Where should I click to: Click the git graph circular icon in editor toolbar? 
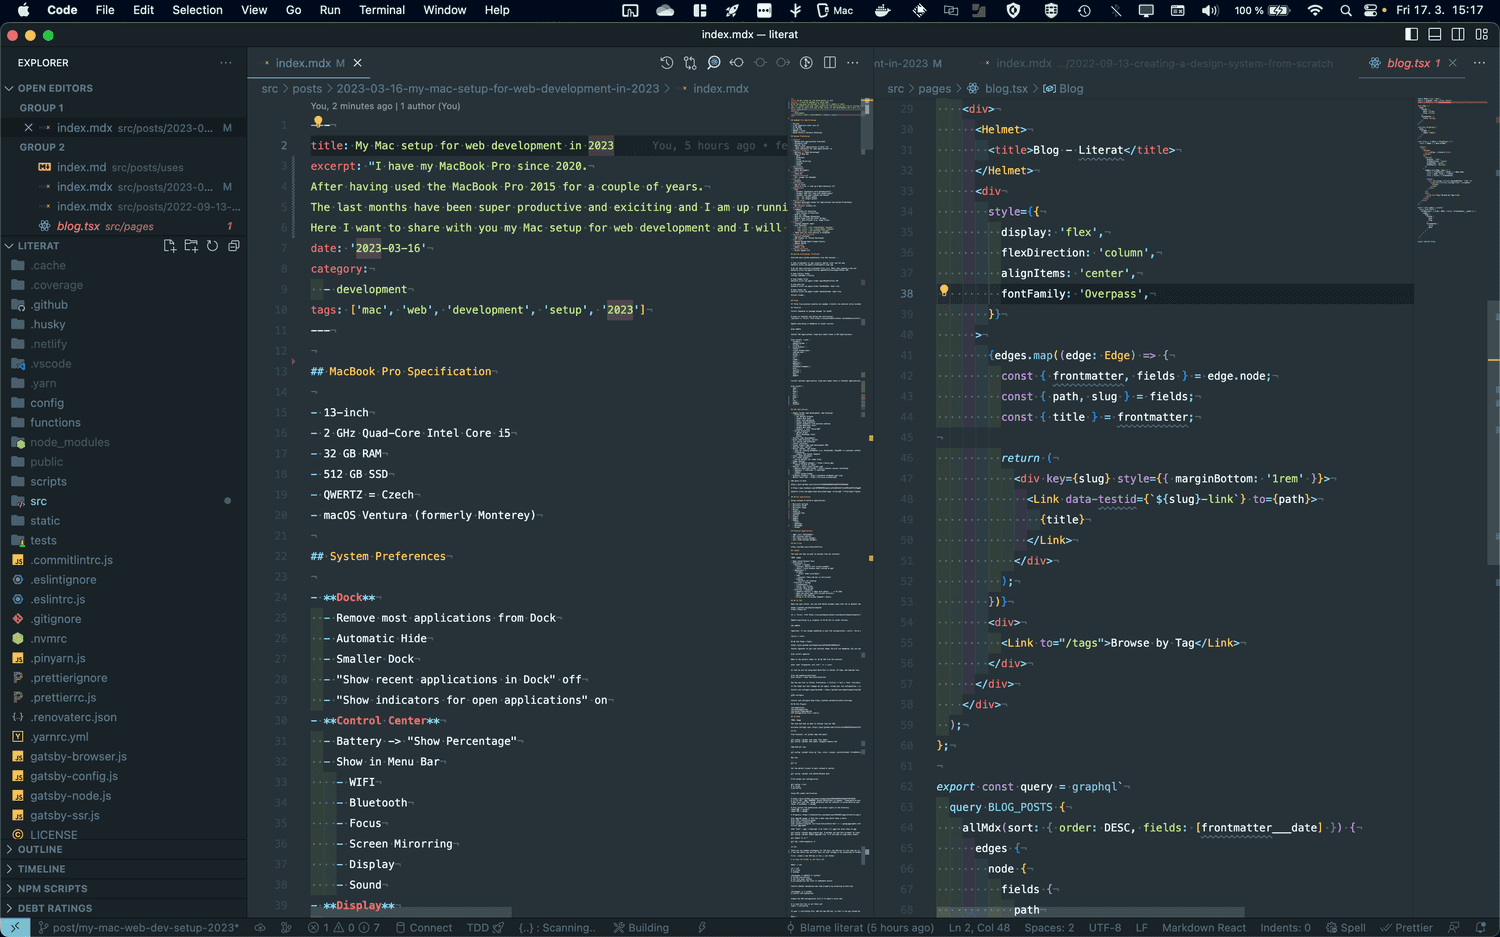click(806, 63)
